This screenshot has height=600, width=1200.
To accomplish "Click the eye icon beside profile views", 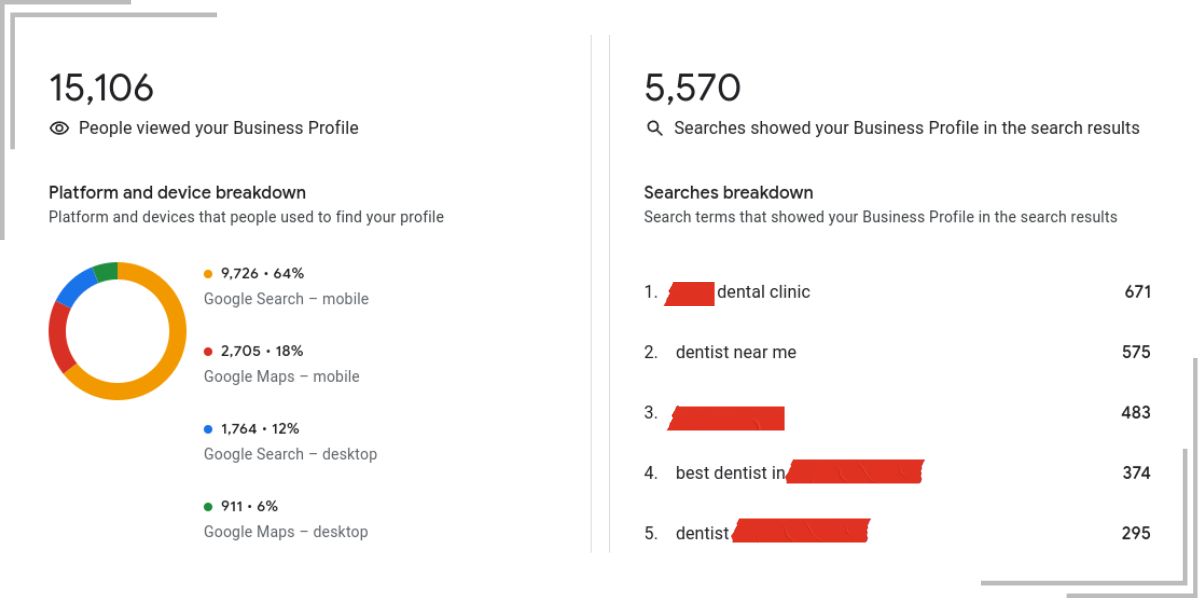I will click(x=59, y=128).
